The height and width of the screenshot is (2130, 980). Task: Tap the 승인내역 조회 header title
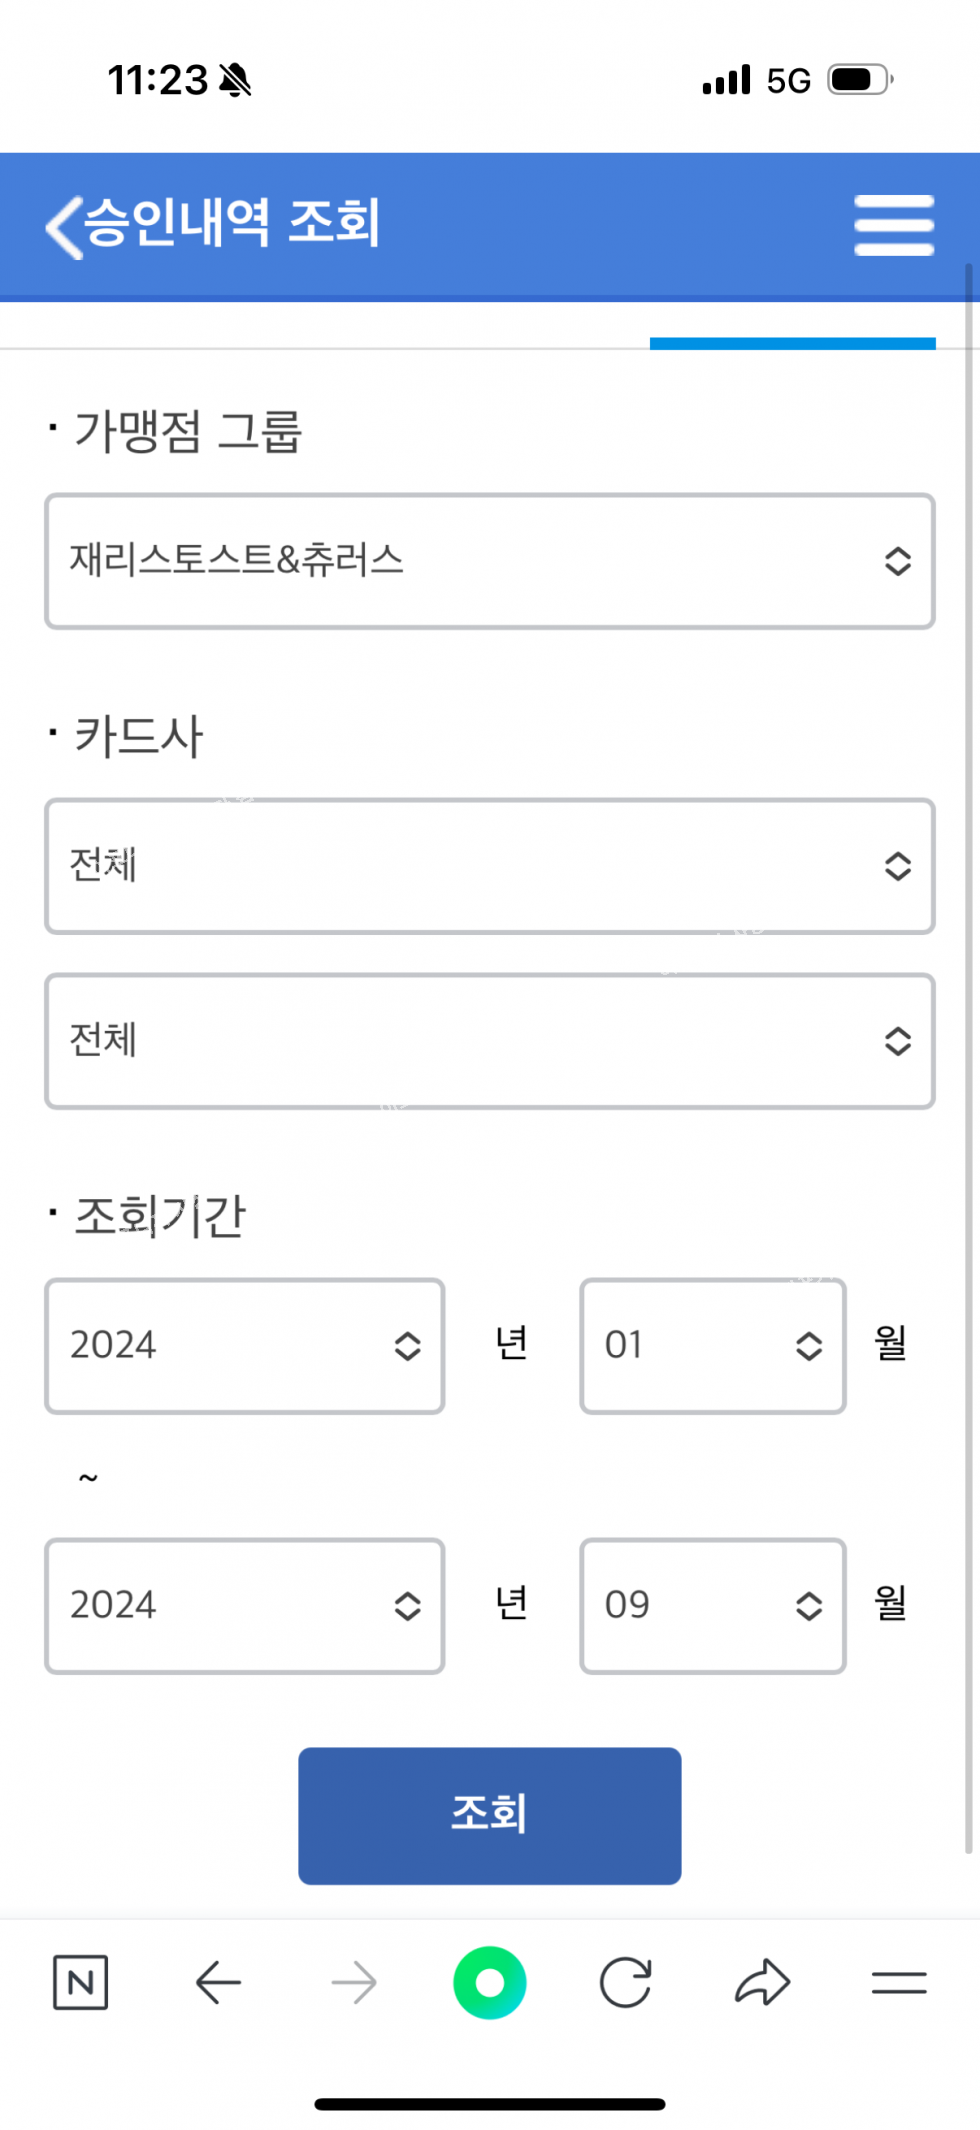(x=232, y=223)
